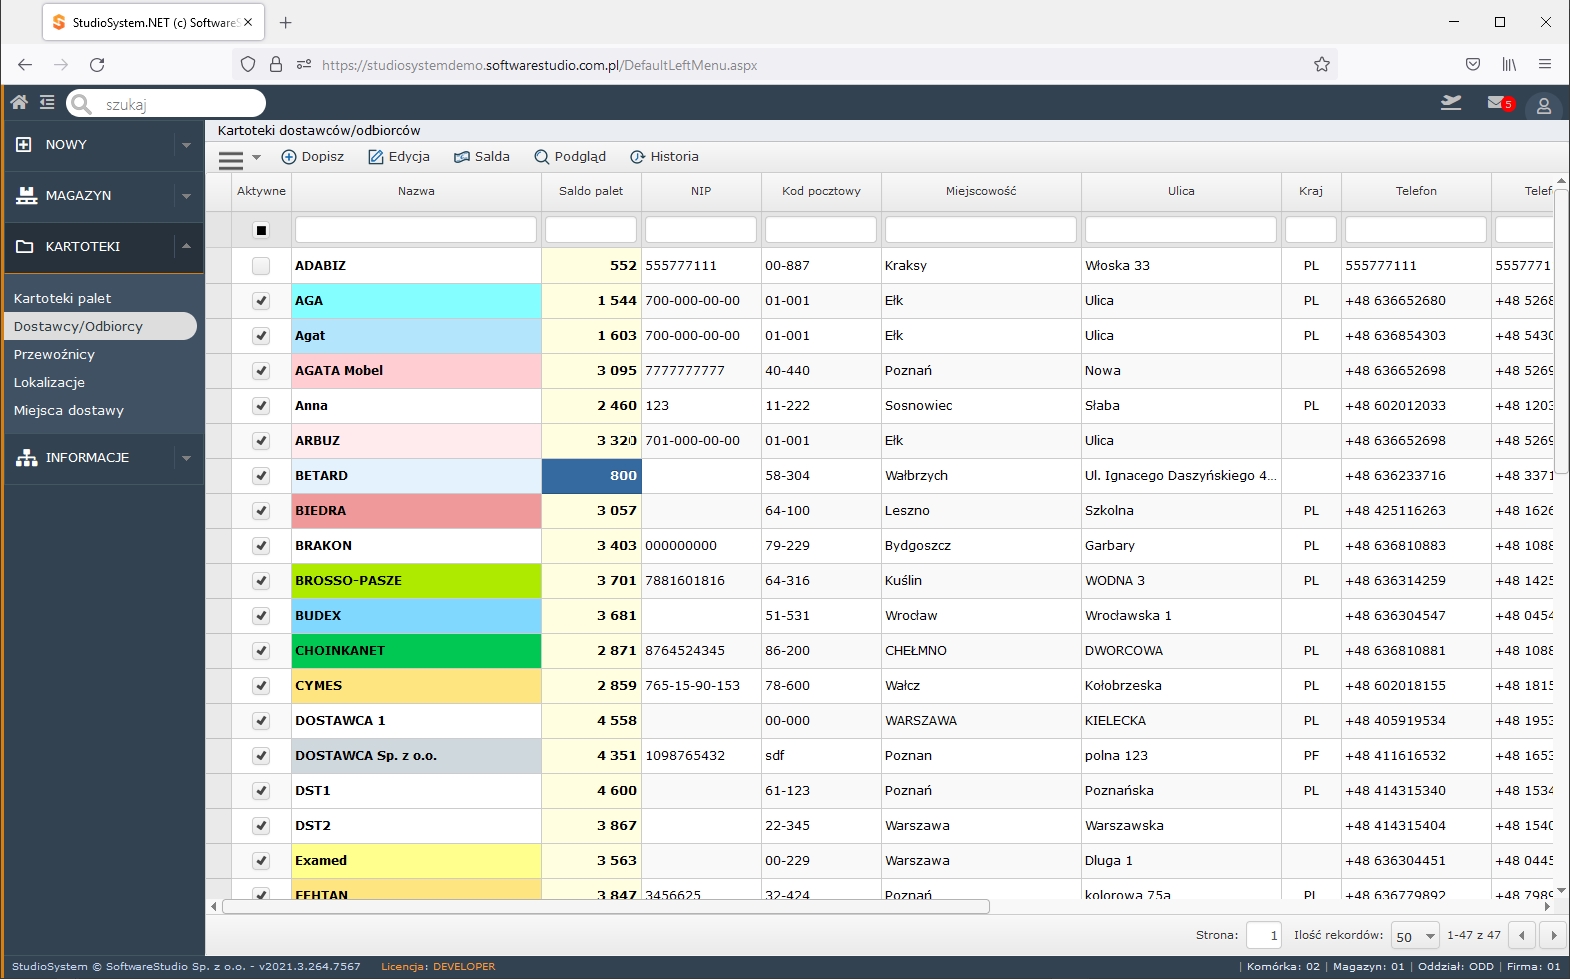Click the home icon in top bar
This screenshot has height=979, width=1570.
pos(19,102)
